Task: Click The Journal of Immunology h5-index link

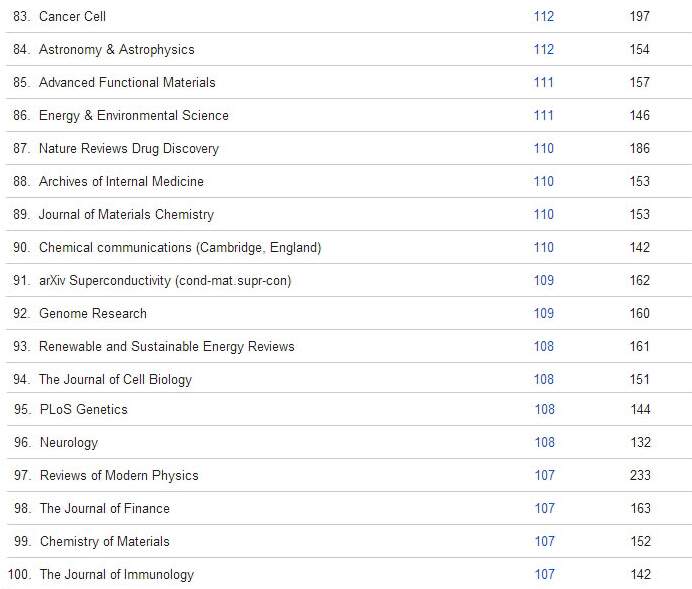Action: click(x=544, y=574)
